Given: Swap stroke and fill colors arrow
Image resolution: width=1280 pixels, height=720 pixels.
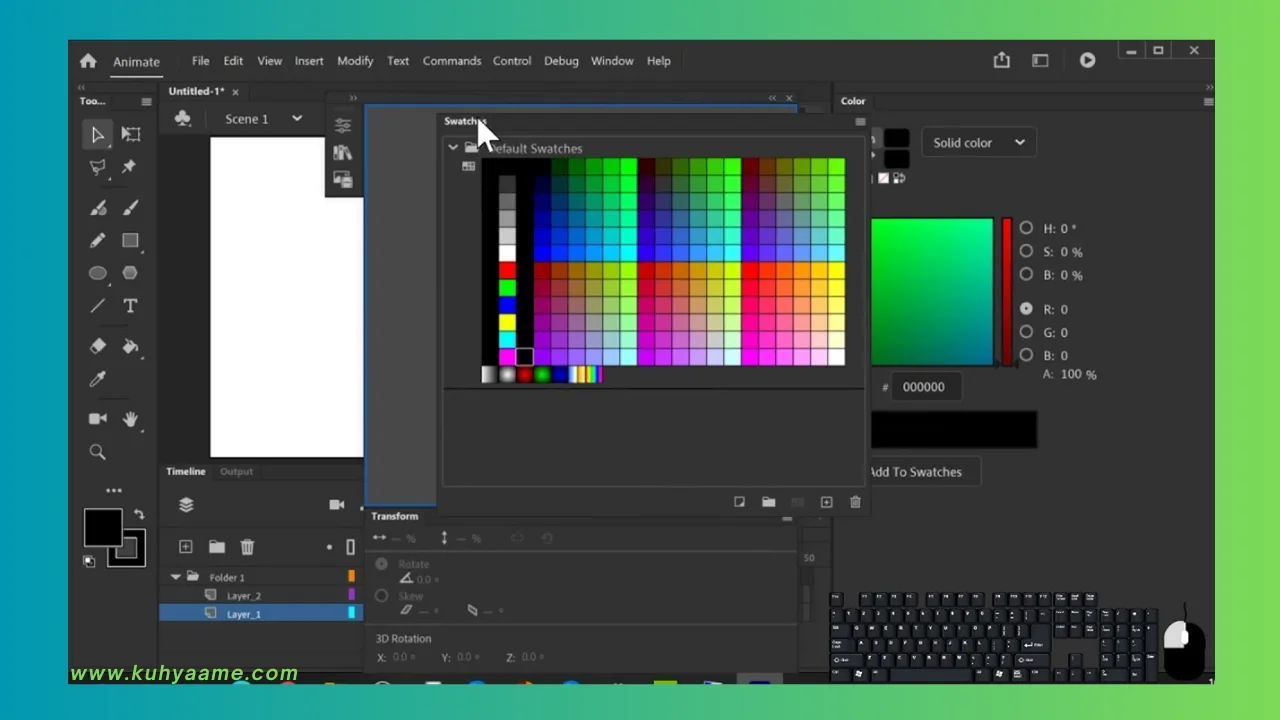Looking at the screenshot, I should (x=139, y=514).
